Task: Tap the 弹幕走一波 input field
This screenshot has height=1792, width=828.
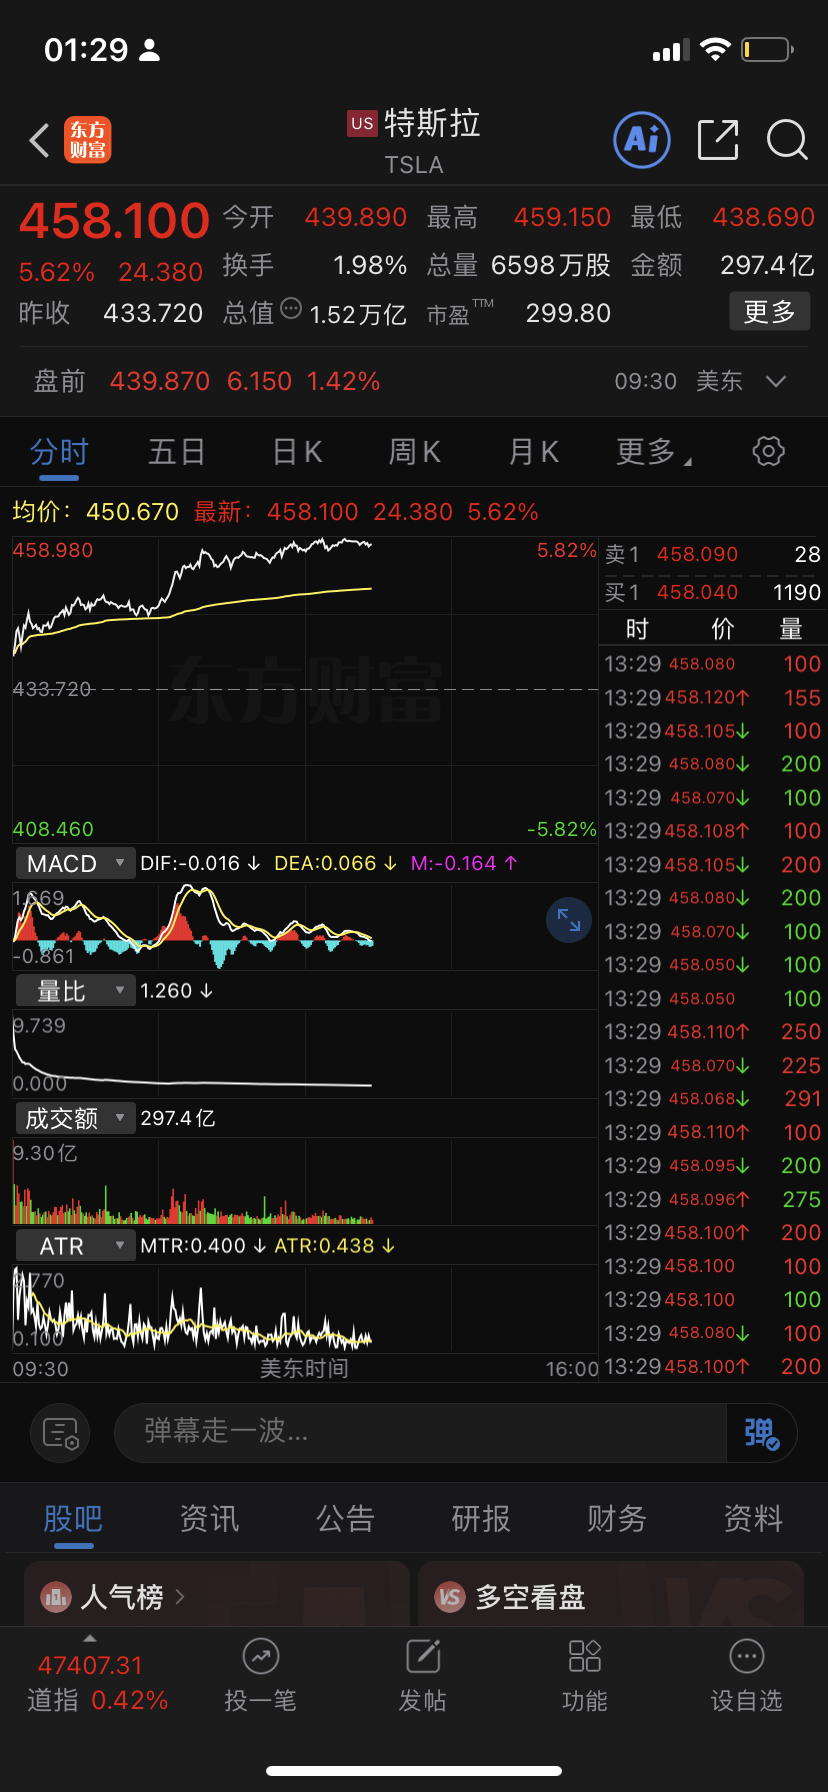Action: [420, 1433]
